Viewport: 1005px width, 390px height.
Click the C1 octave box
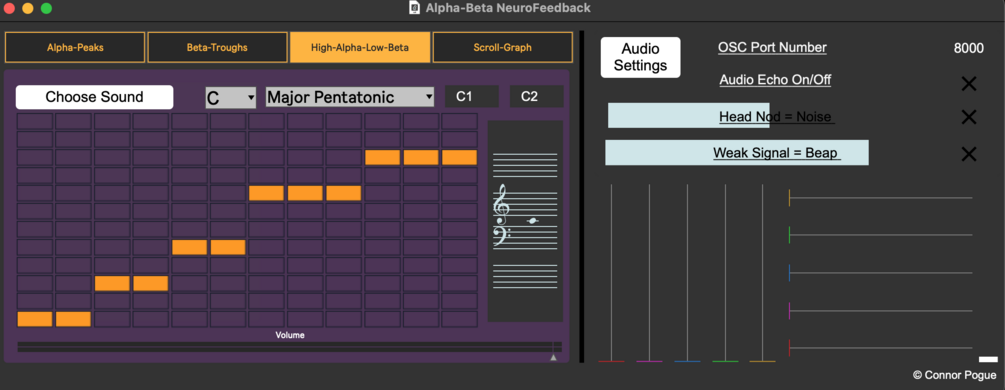[x=472, y=97]
